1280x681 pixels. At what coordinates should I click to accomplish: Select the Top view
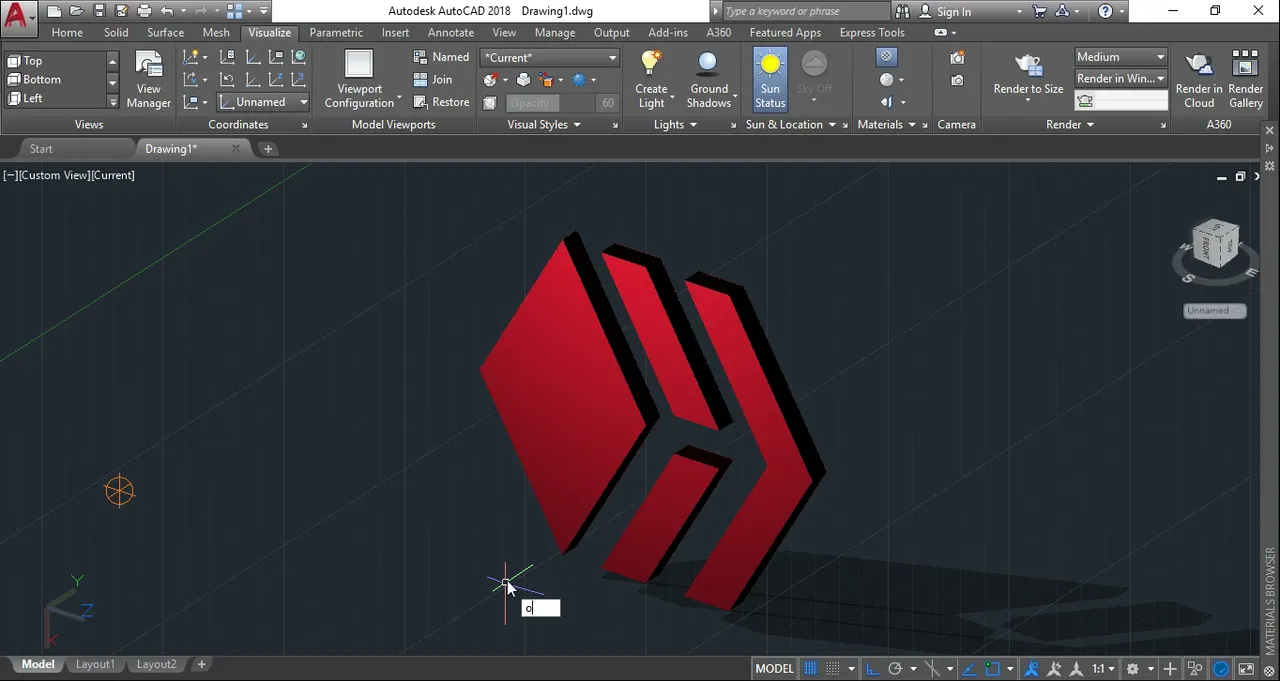point(24,60)
